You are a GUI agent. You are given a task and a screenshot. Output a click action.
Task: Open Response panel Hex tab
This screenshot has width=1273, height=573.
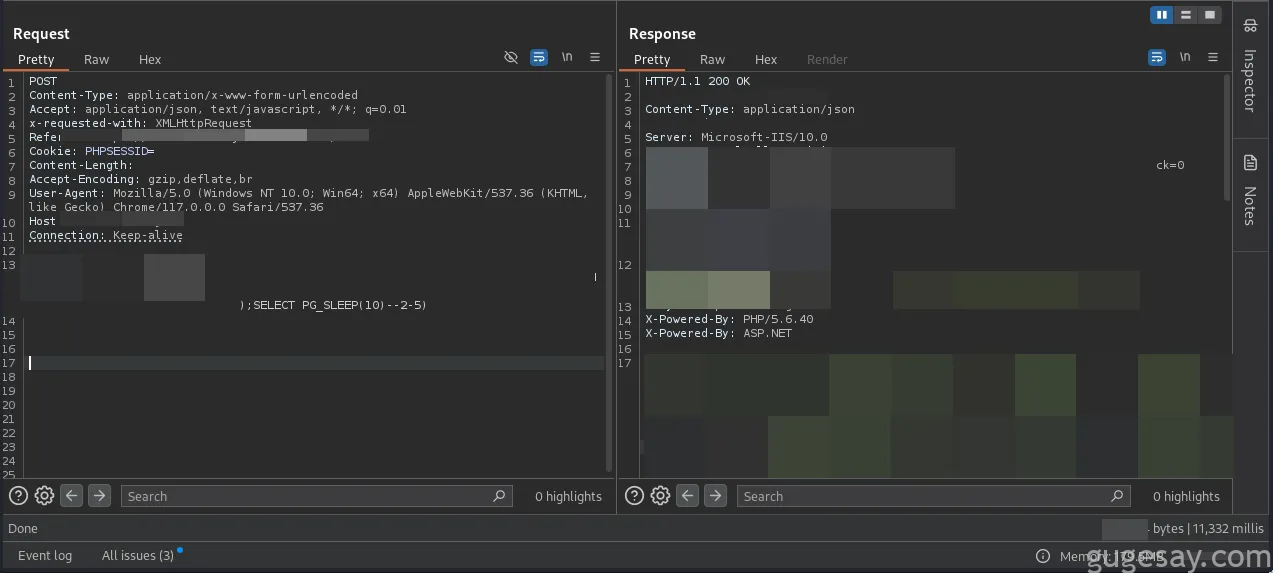tap(766, 60)
